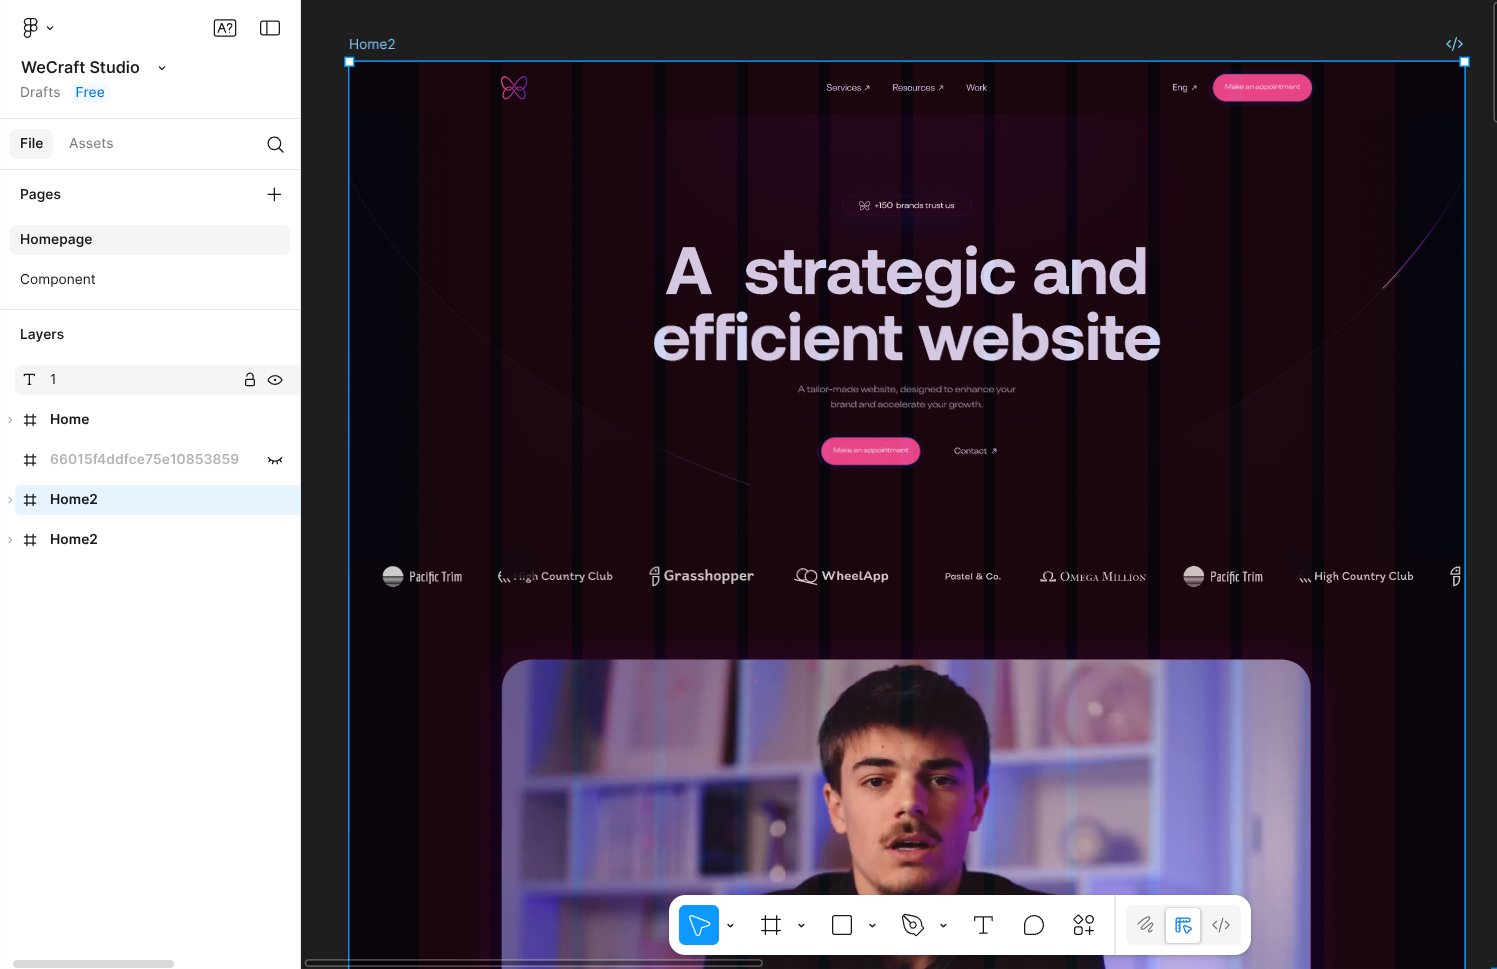
Task: Click Work nav link in design
Action: (x=976, y=88)
